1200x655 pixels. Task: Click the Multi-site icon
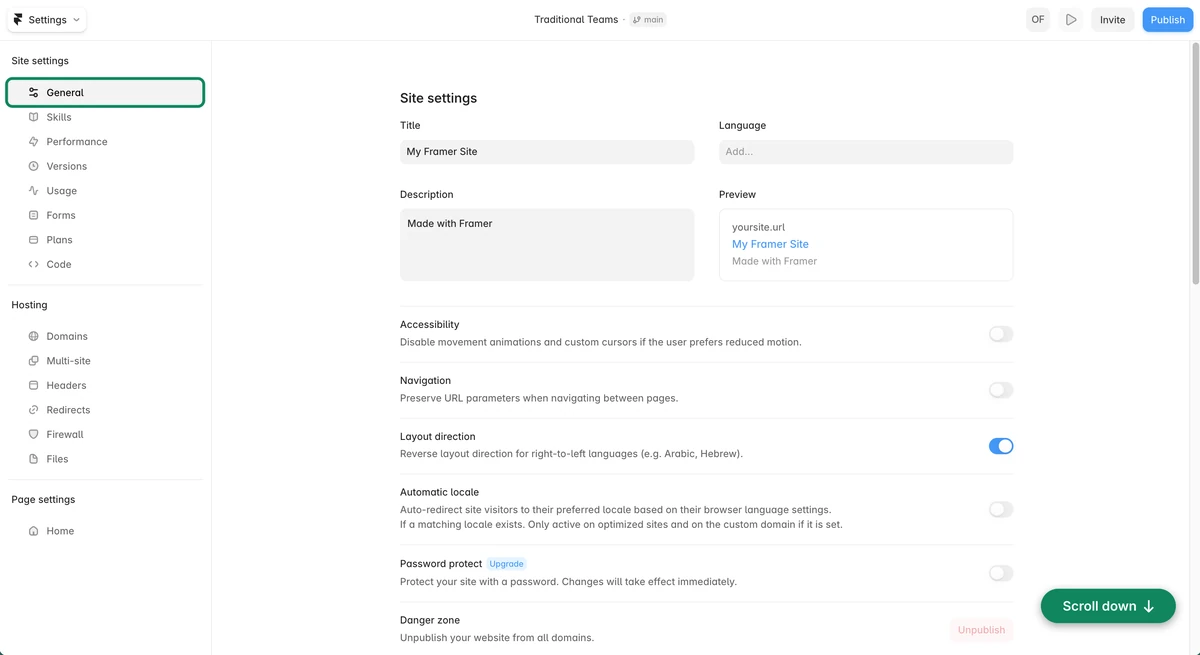[34, 361]
